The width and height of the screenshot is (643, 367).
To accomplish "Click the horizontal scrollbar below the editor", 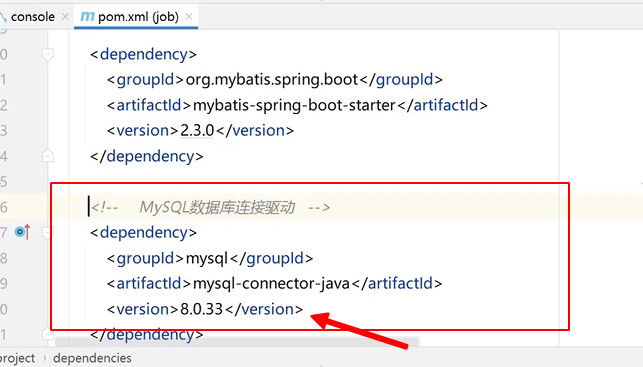I will [237, 341].
